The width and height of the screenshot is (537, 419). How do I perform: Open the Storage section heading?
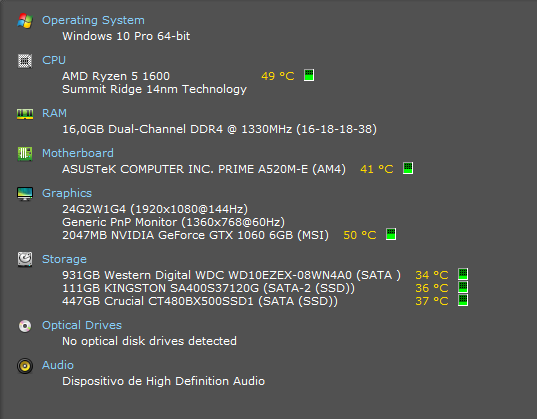tap(64, 259)
